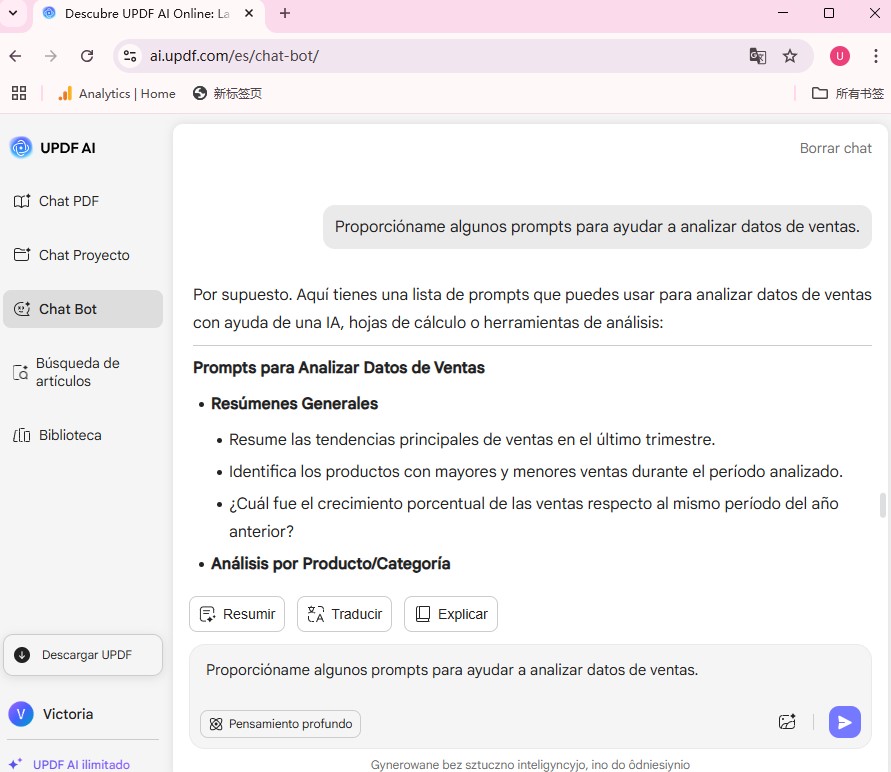Click heading Prompts para Analizar Datos de Ventas
891x772 pixels.
click(339, 368)
